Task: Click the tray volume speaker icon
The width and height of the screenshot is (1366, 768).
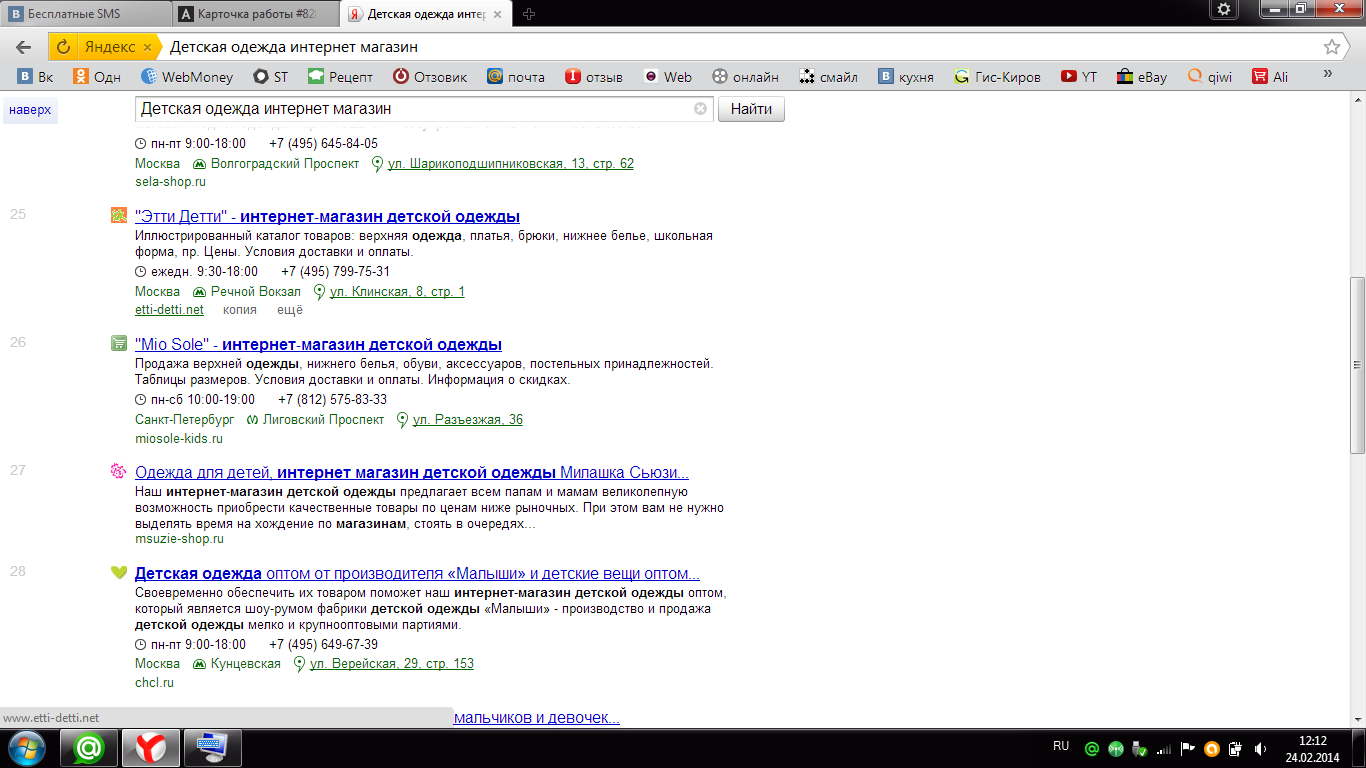Action: (x=1261, y=748)
